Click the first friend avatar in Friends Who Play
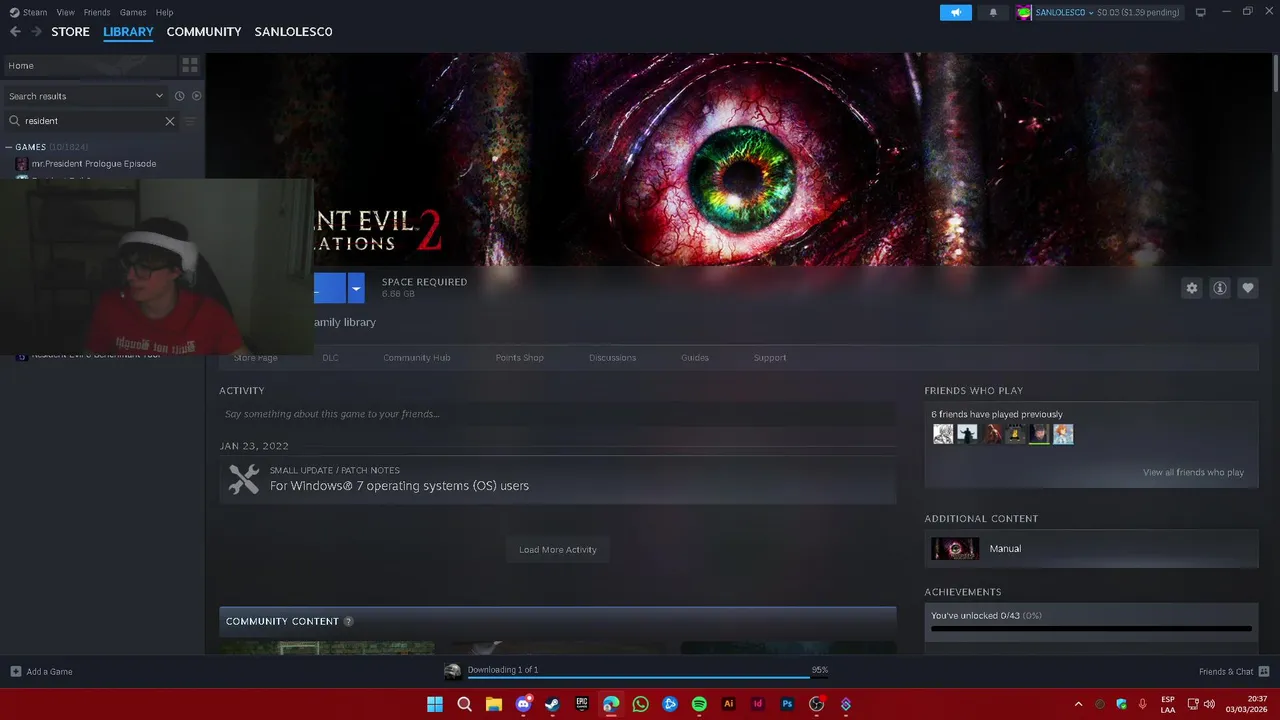 [x=943, y=434]
